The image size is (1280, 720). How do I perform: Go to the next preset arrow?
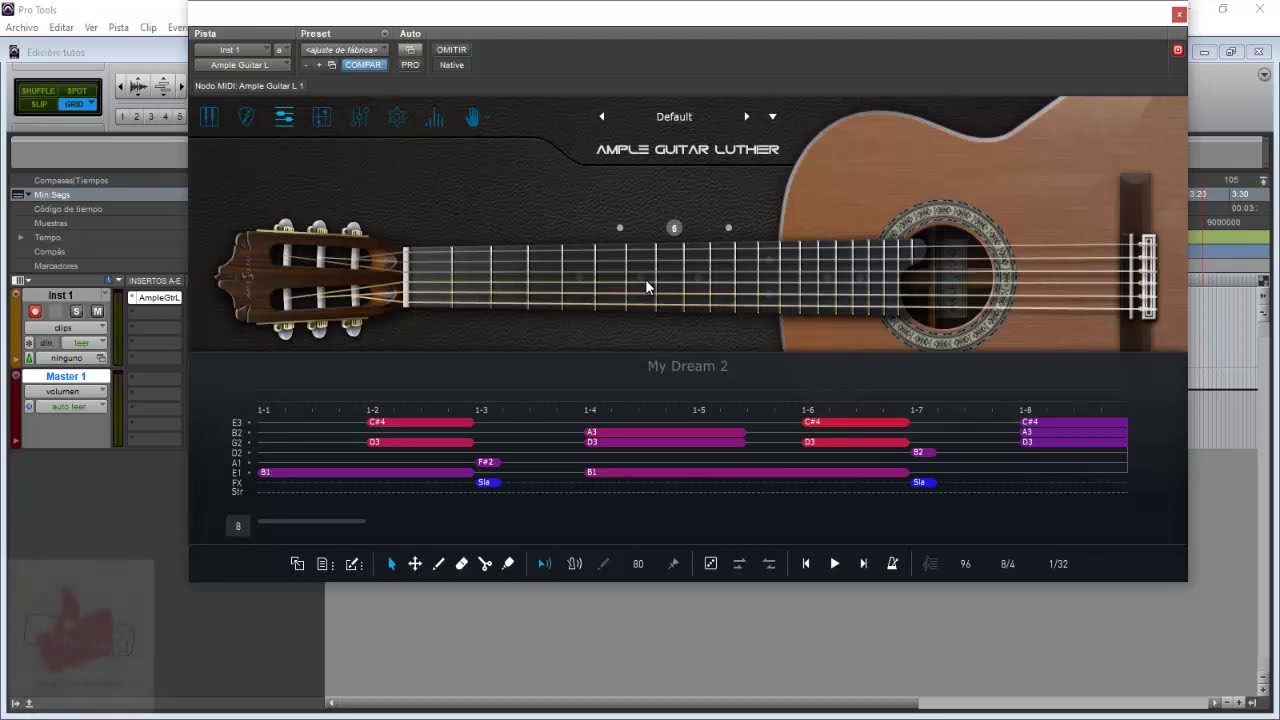[746, 117]
